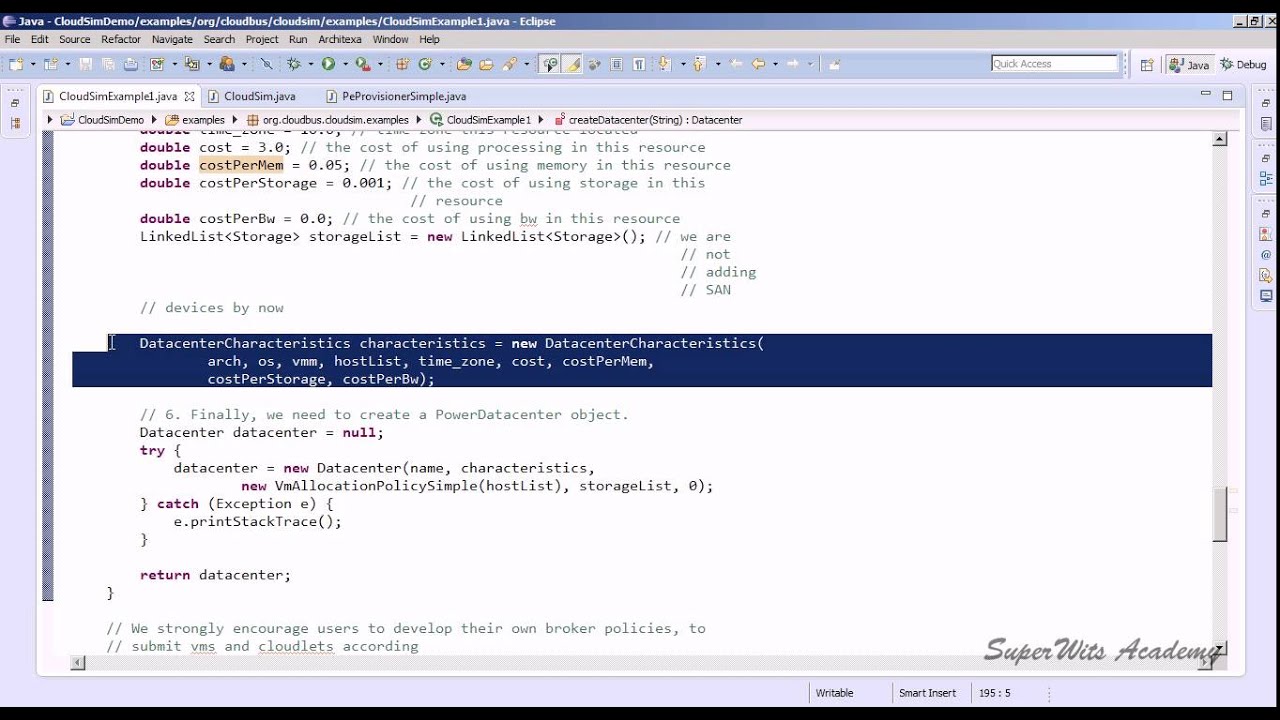Click the Pin Editor icon
Screen dimensions: 1280x720
[834, 64]
